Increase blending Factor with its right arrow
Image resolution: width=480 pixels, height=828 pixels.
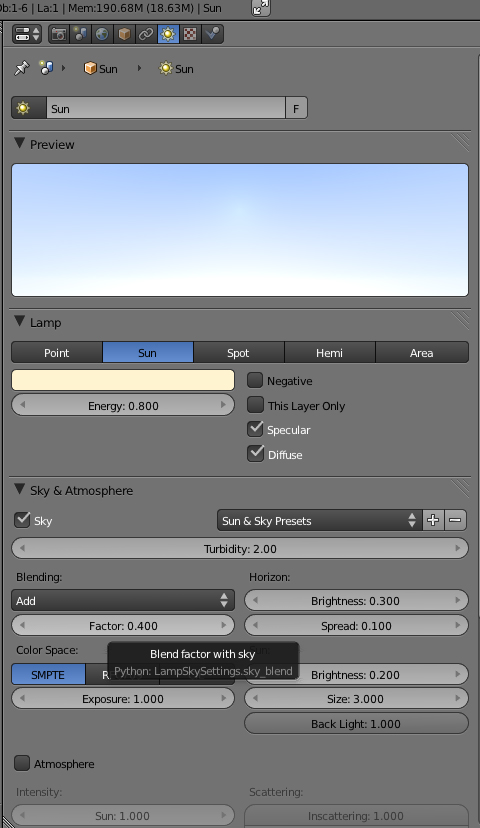pyautogui.click(x=223, y=626)
